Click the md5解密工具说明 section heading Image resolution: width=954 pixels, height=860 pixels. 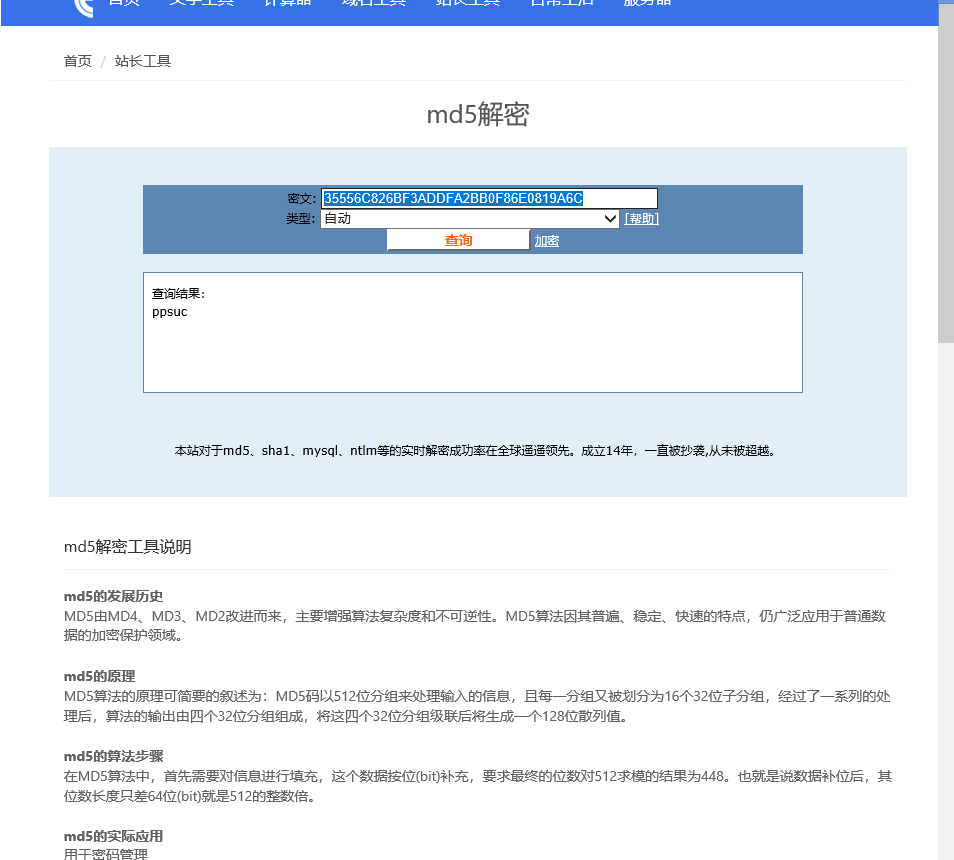pyautogui.click(x=128, y=547)
